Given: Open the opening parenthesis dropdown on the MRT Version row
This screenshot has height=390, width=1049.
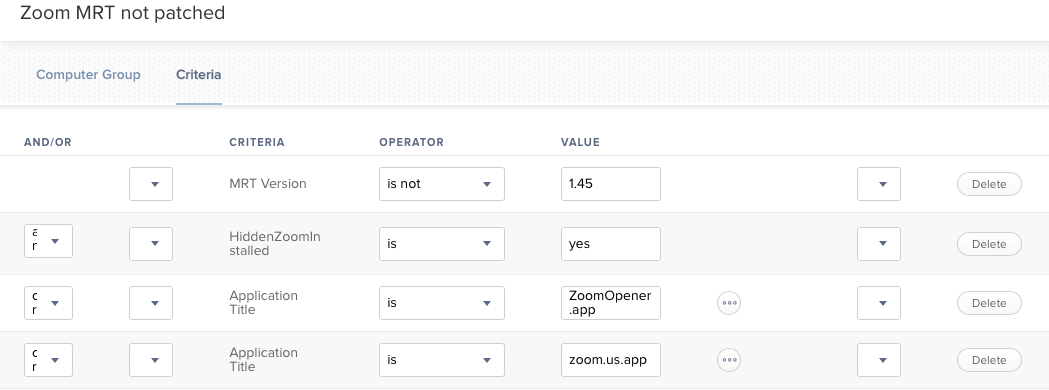Looking at the screenshot, I should [x=151, y=184].
